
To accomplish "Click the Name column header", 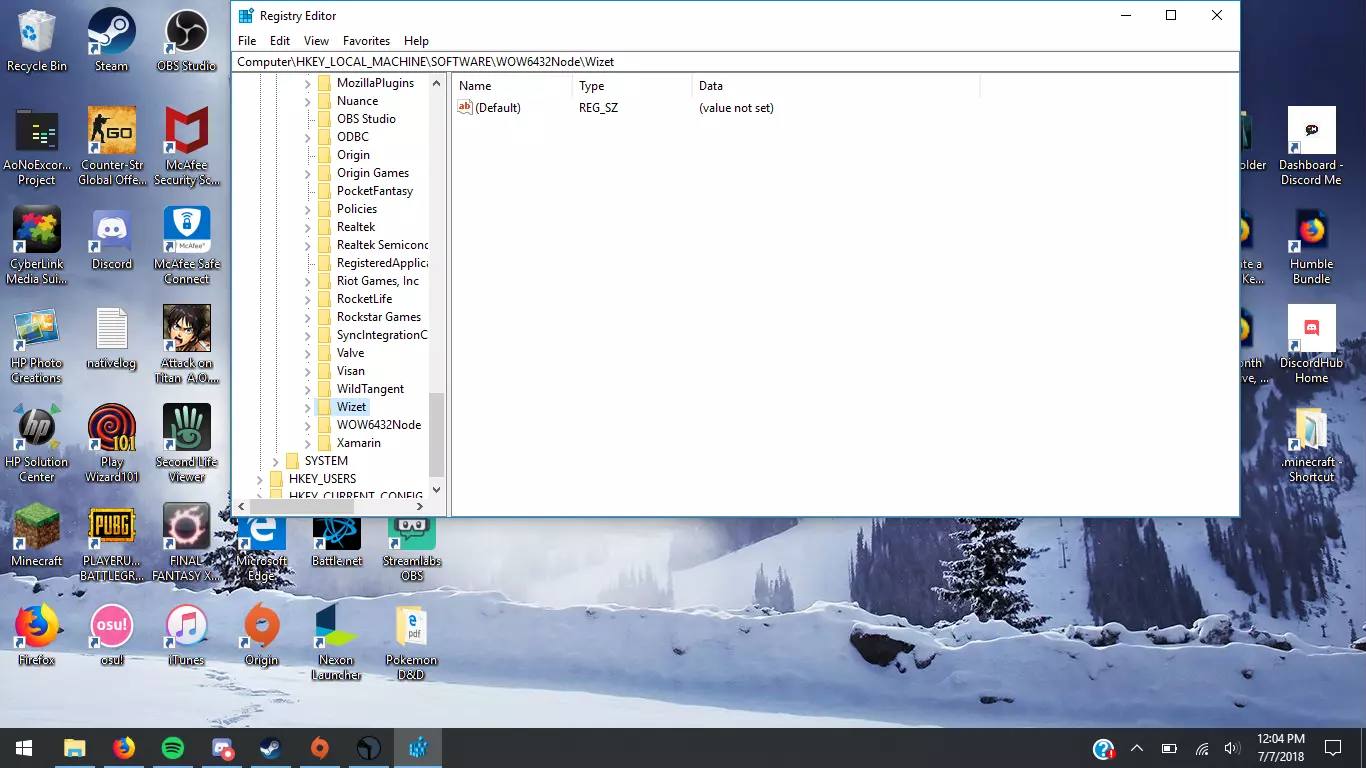I will coord(475,86).
